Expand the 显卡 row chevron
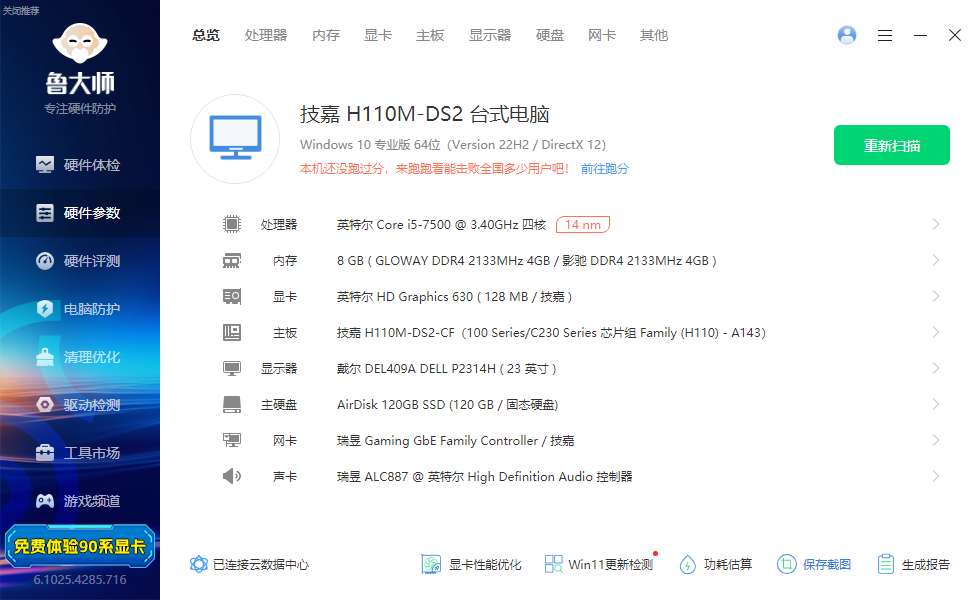The image size is (980, 600). pos(936,296)
